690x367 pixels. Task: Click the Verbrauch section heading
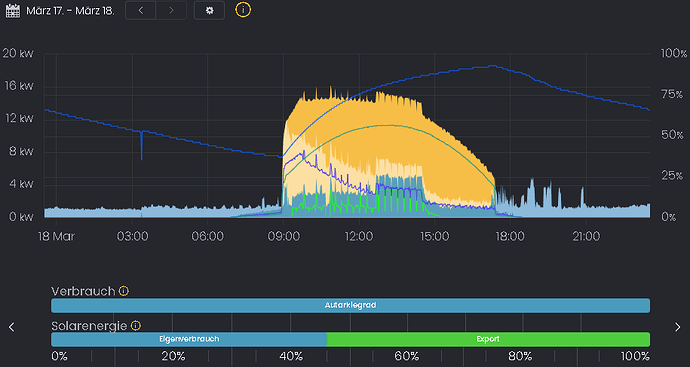(x=83, y=291)
